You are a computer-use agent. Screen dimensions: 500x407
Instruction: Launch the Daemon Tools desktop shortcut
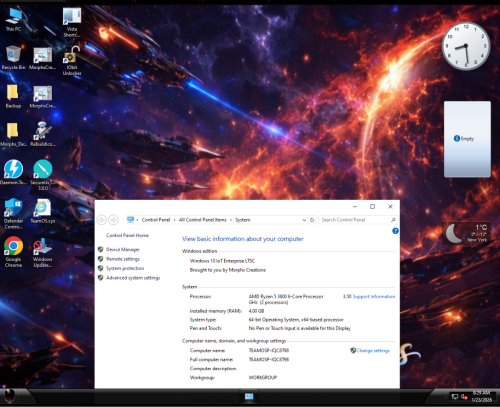[13, 172]
